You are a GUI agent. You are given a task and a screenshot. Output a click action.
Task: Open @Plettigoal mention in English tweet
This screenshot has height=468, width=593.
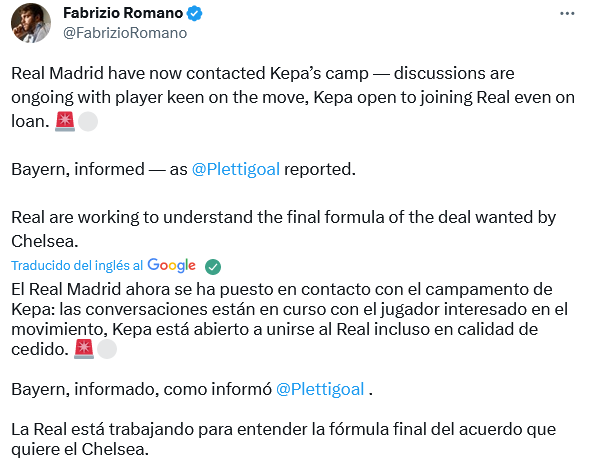click(x=236, y=169)
